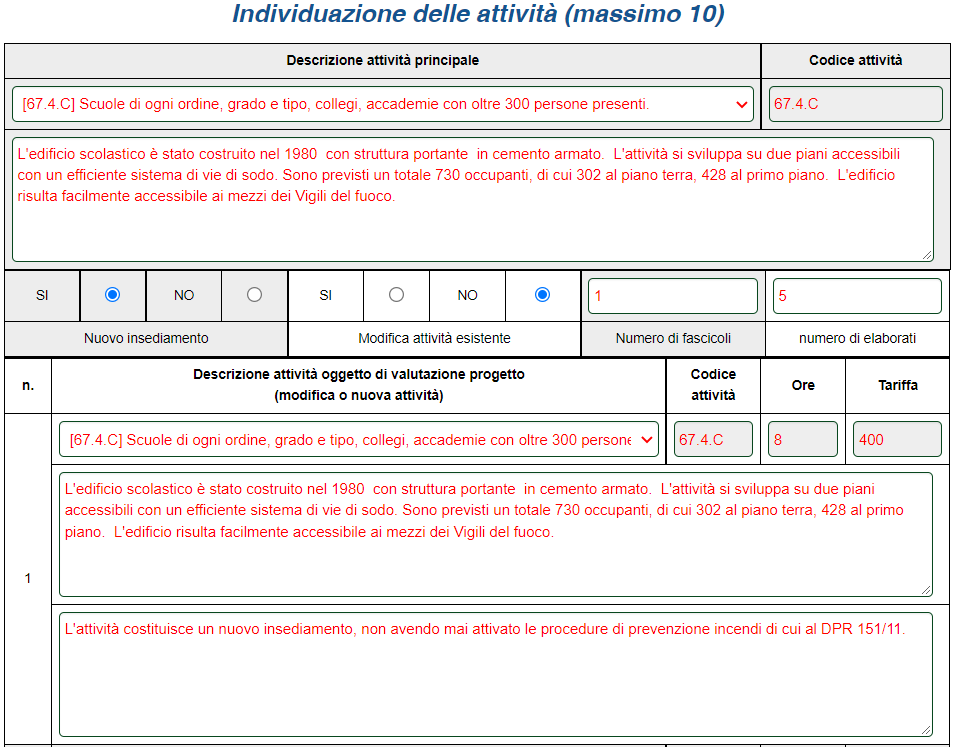Image resolution: width=955 pixels, height=747 pixels.
Task: Click the 'Descrizione attività principale' header
Action: [x=382, y=60]
